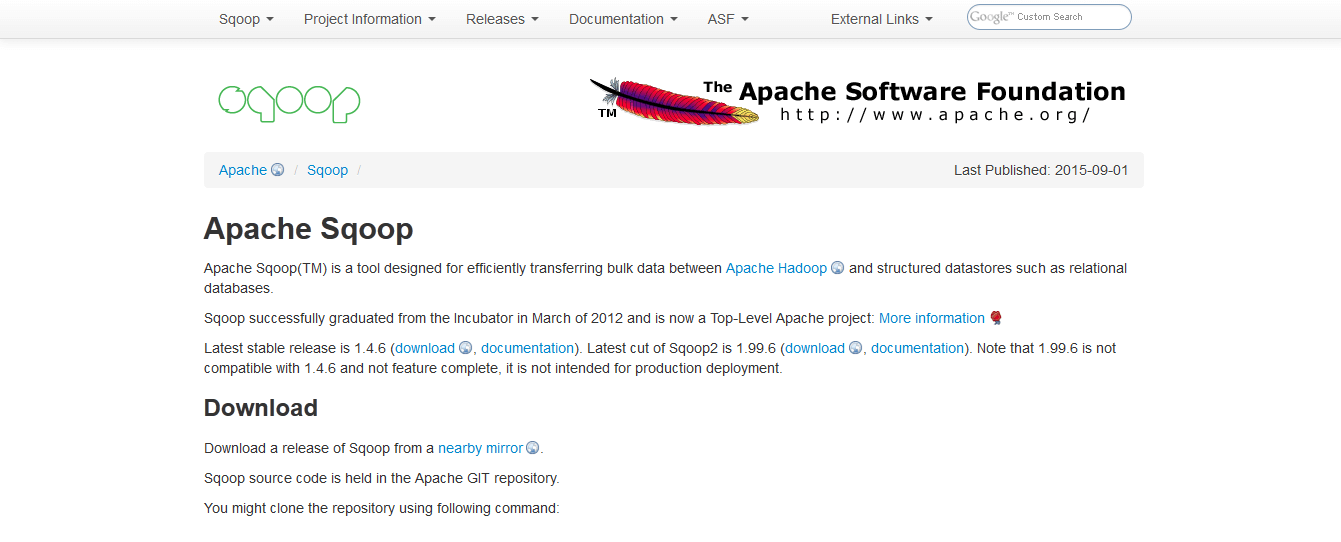Click external link icon beside Apache breadcrumb
This screenshot has height=542, width=1341.
point(277,170)
